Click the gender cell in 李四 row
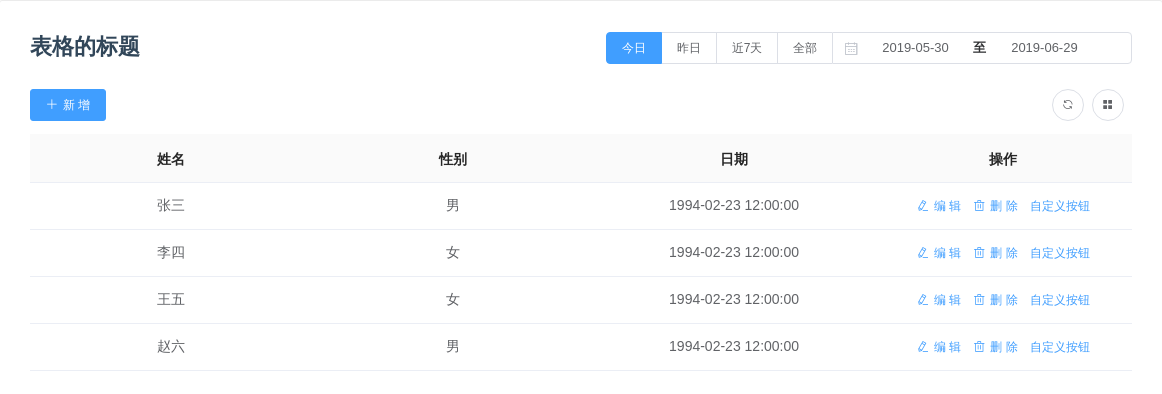The width and height of the screenshot is (1162, 394). (453, 253)
